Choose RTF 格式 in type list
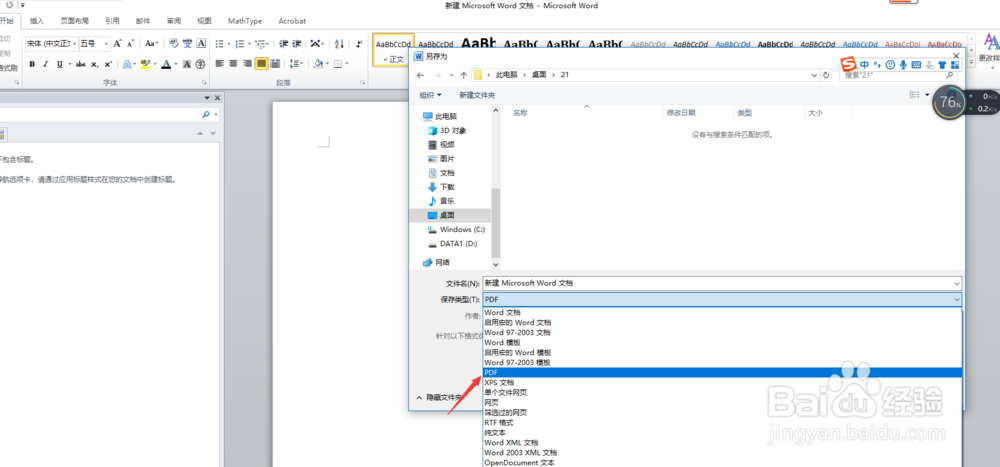 click(722, 422)
